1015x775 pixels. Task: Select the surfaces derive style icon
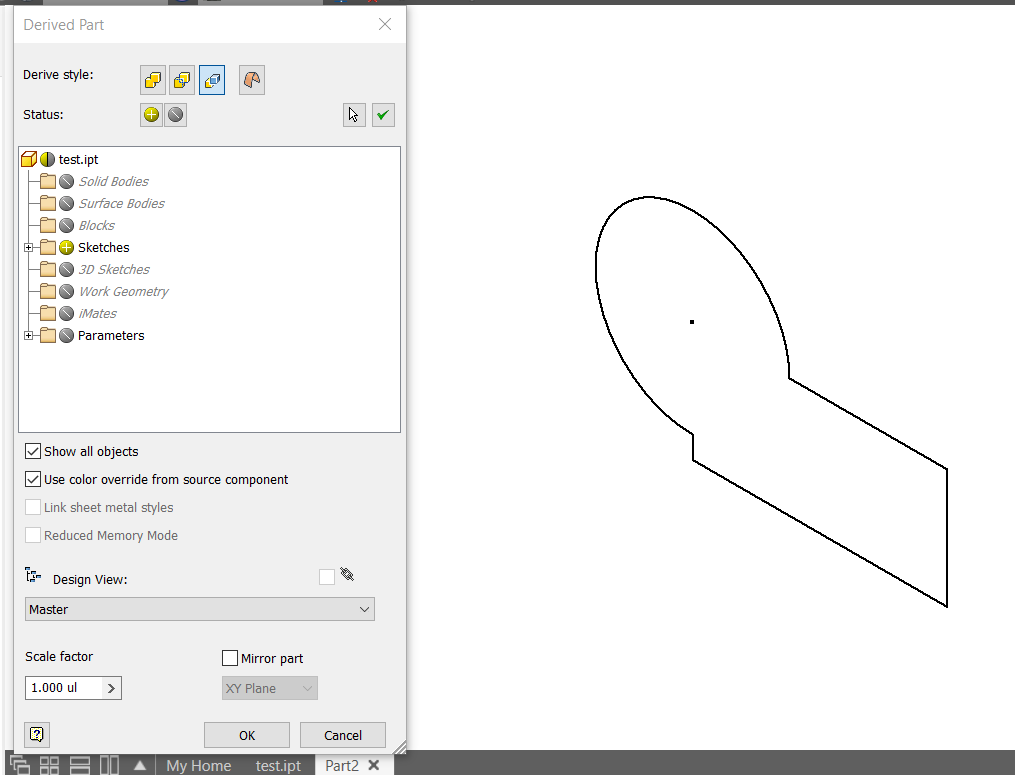252,80
